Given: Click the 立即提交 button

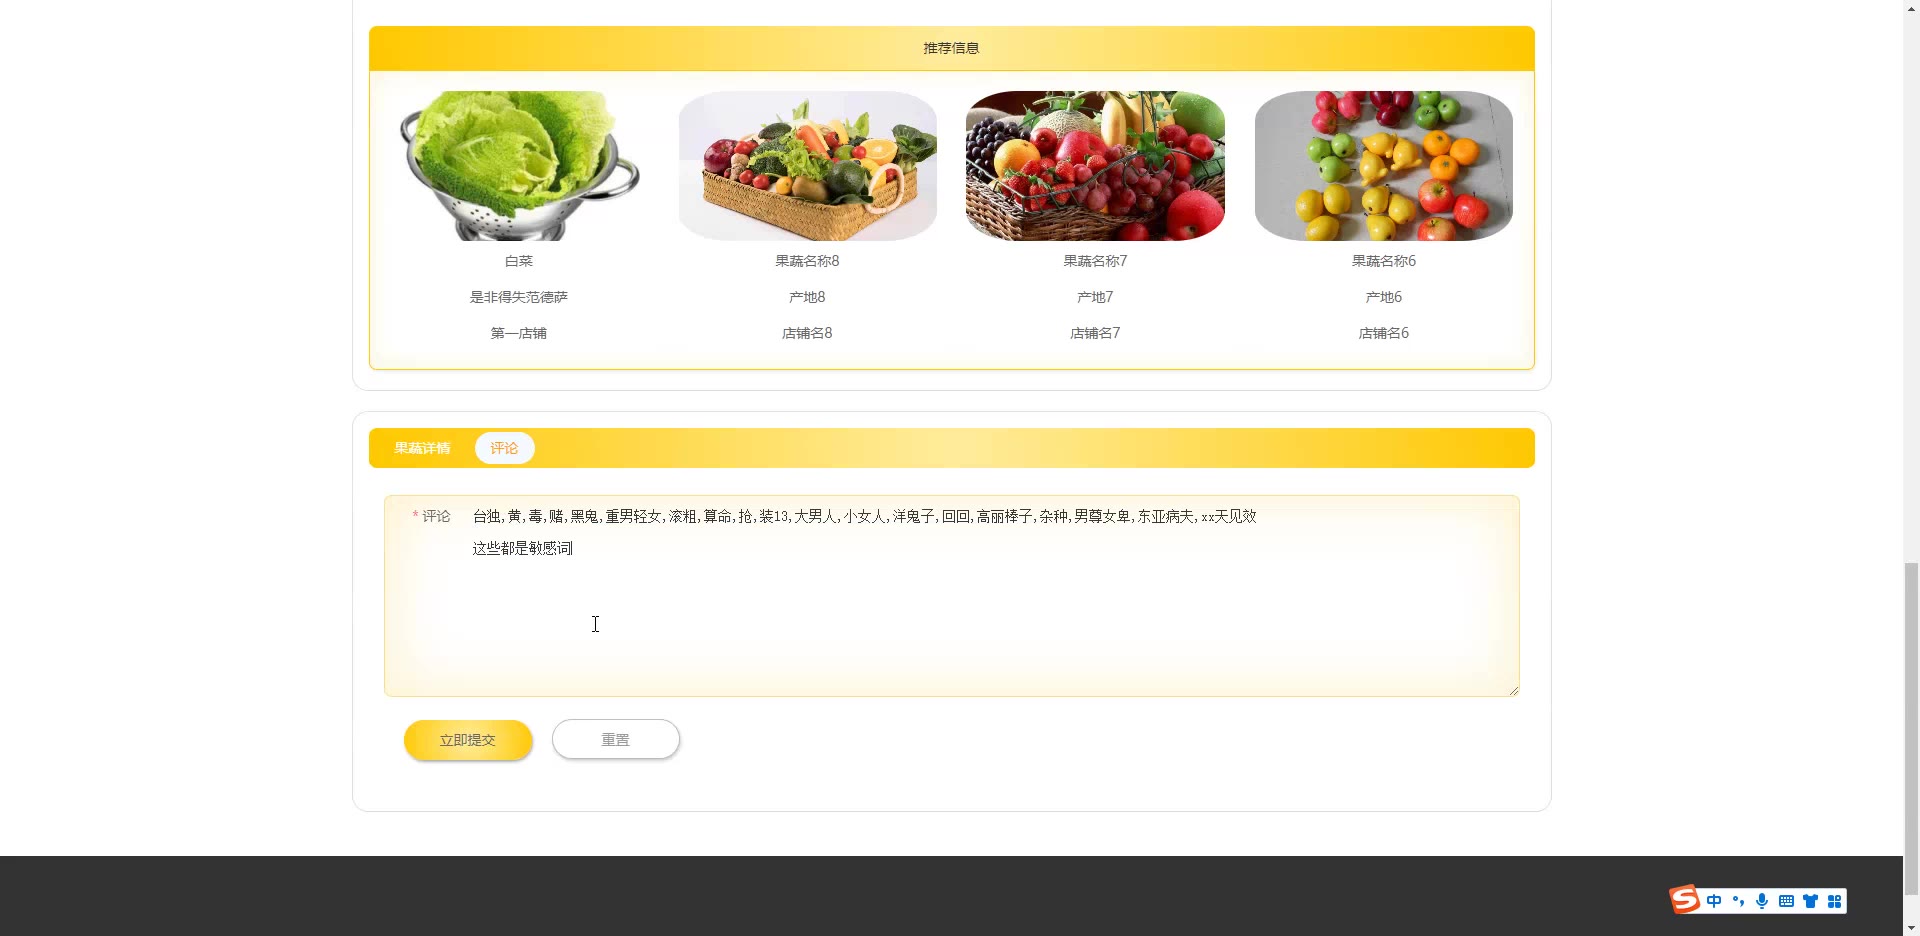Looking at the screenshot, I should (x=468, y=740).
